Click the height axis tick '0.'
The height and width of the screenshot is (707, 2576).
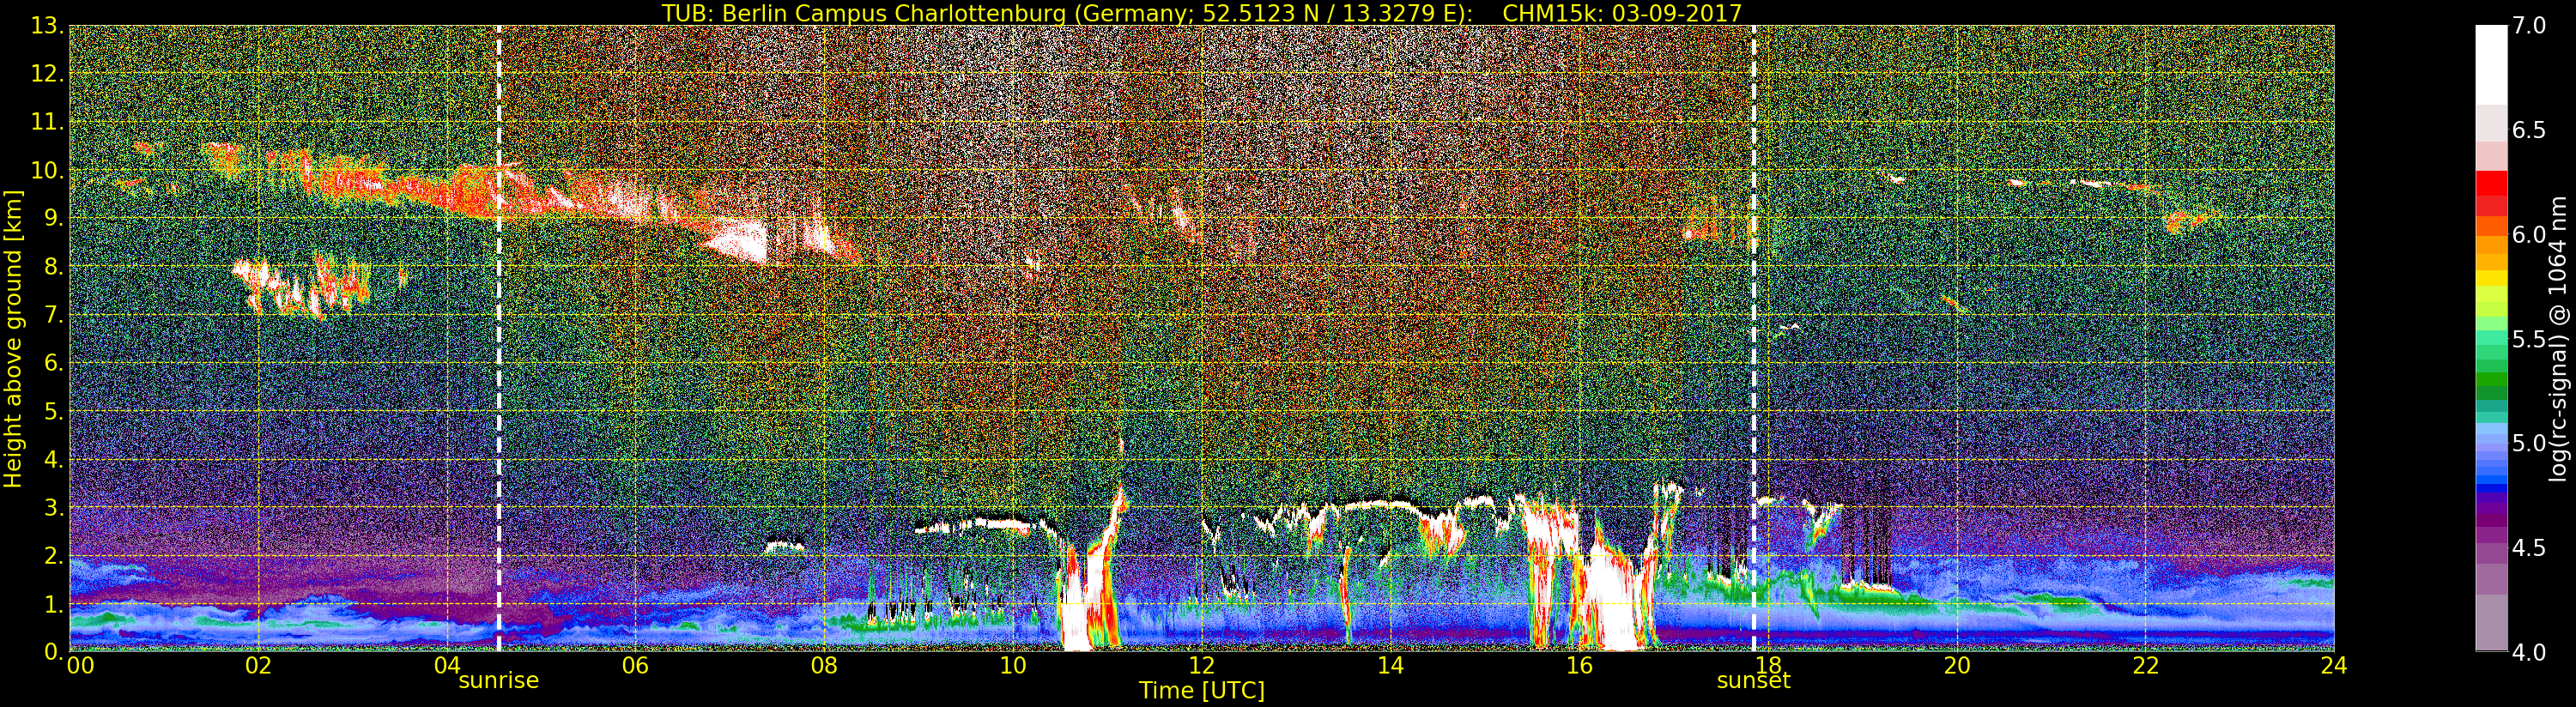[54, 651]
